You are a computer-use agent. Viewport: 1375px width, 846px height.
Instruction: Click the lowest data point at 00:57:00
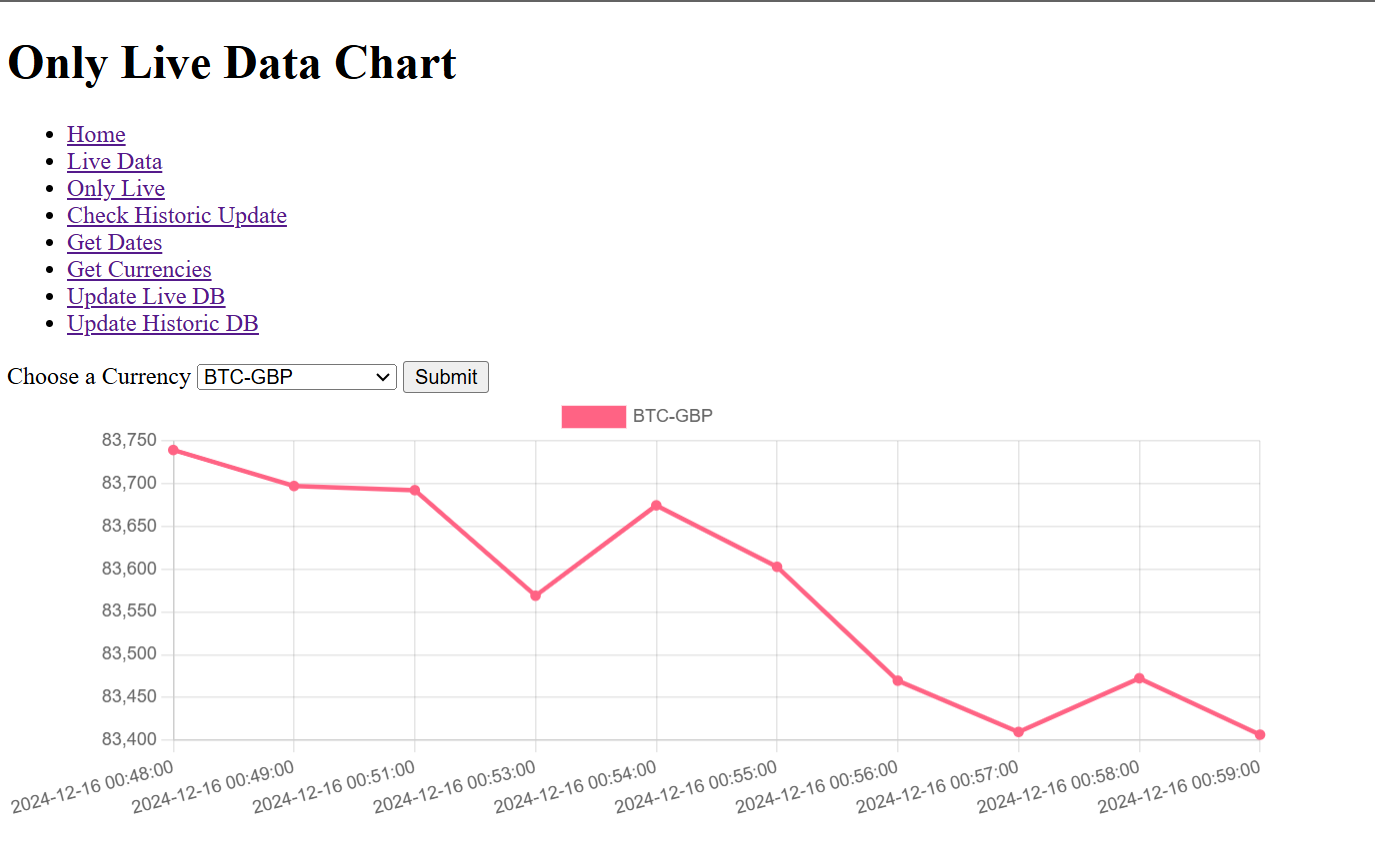pos(1017,731)
